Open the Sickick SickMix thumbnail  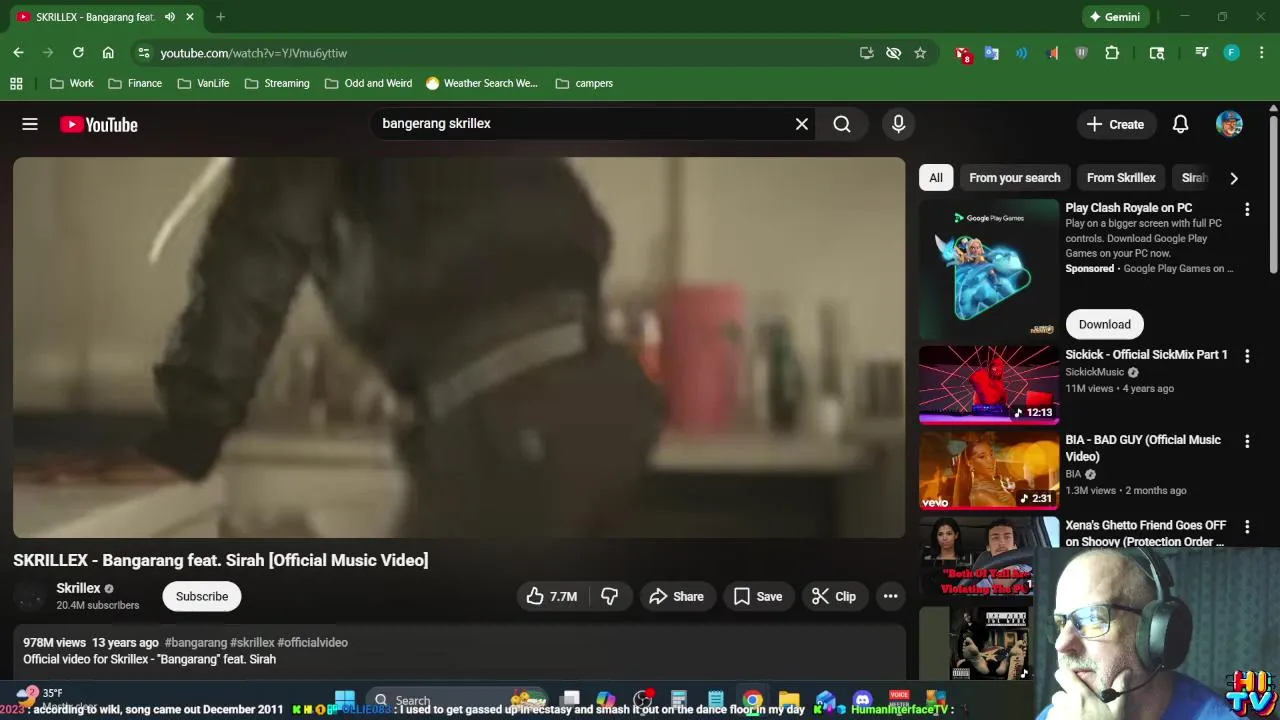coord(989,385)
